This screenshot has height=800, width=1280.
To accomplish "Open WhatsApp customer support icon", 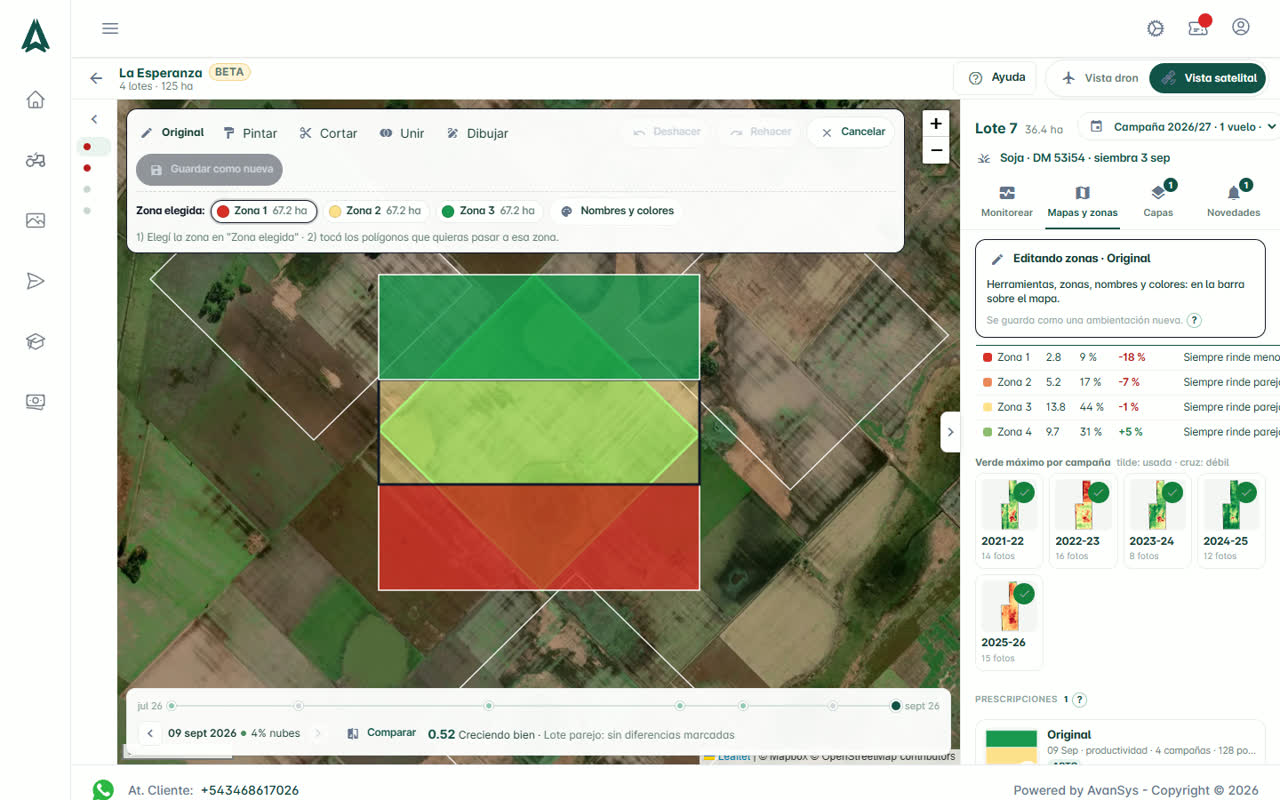I will click(x=103, y=790).
